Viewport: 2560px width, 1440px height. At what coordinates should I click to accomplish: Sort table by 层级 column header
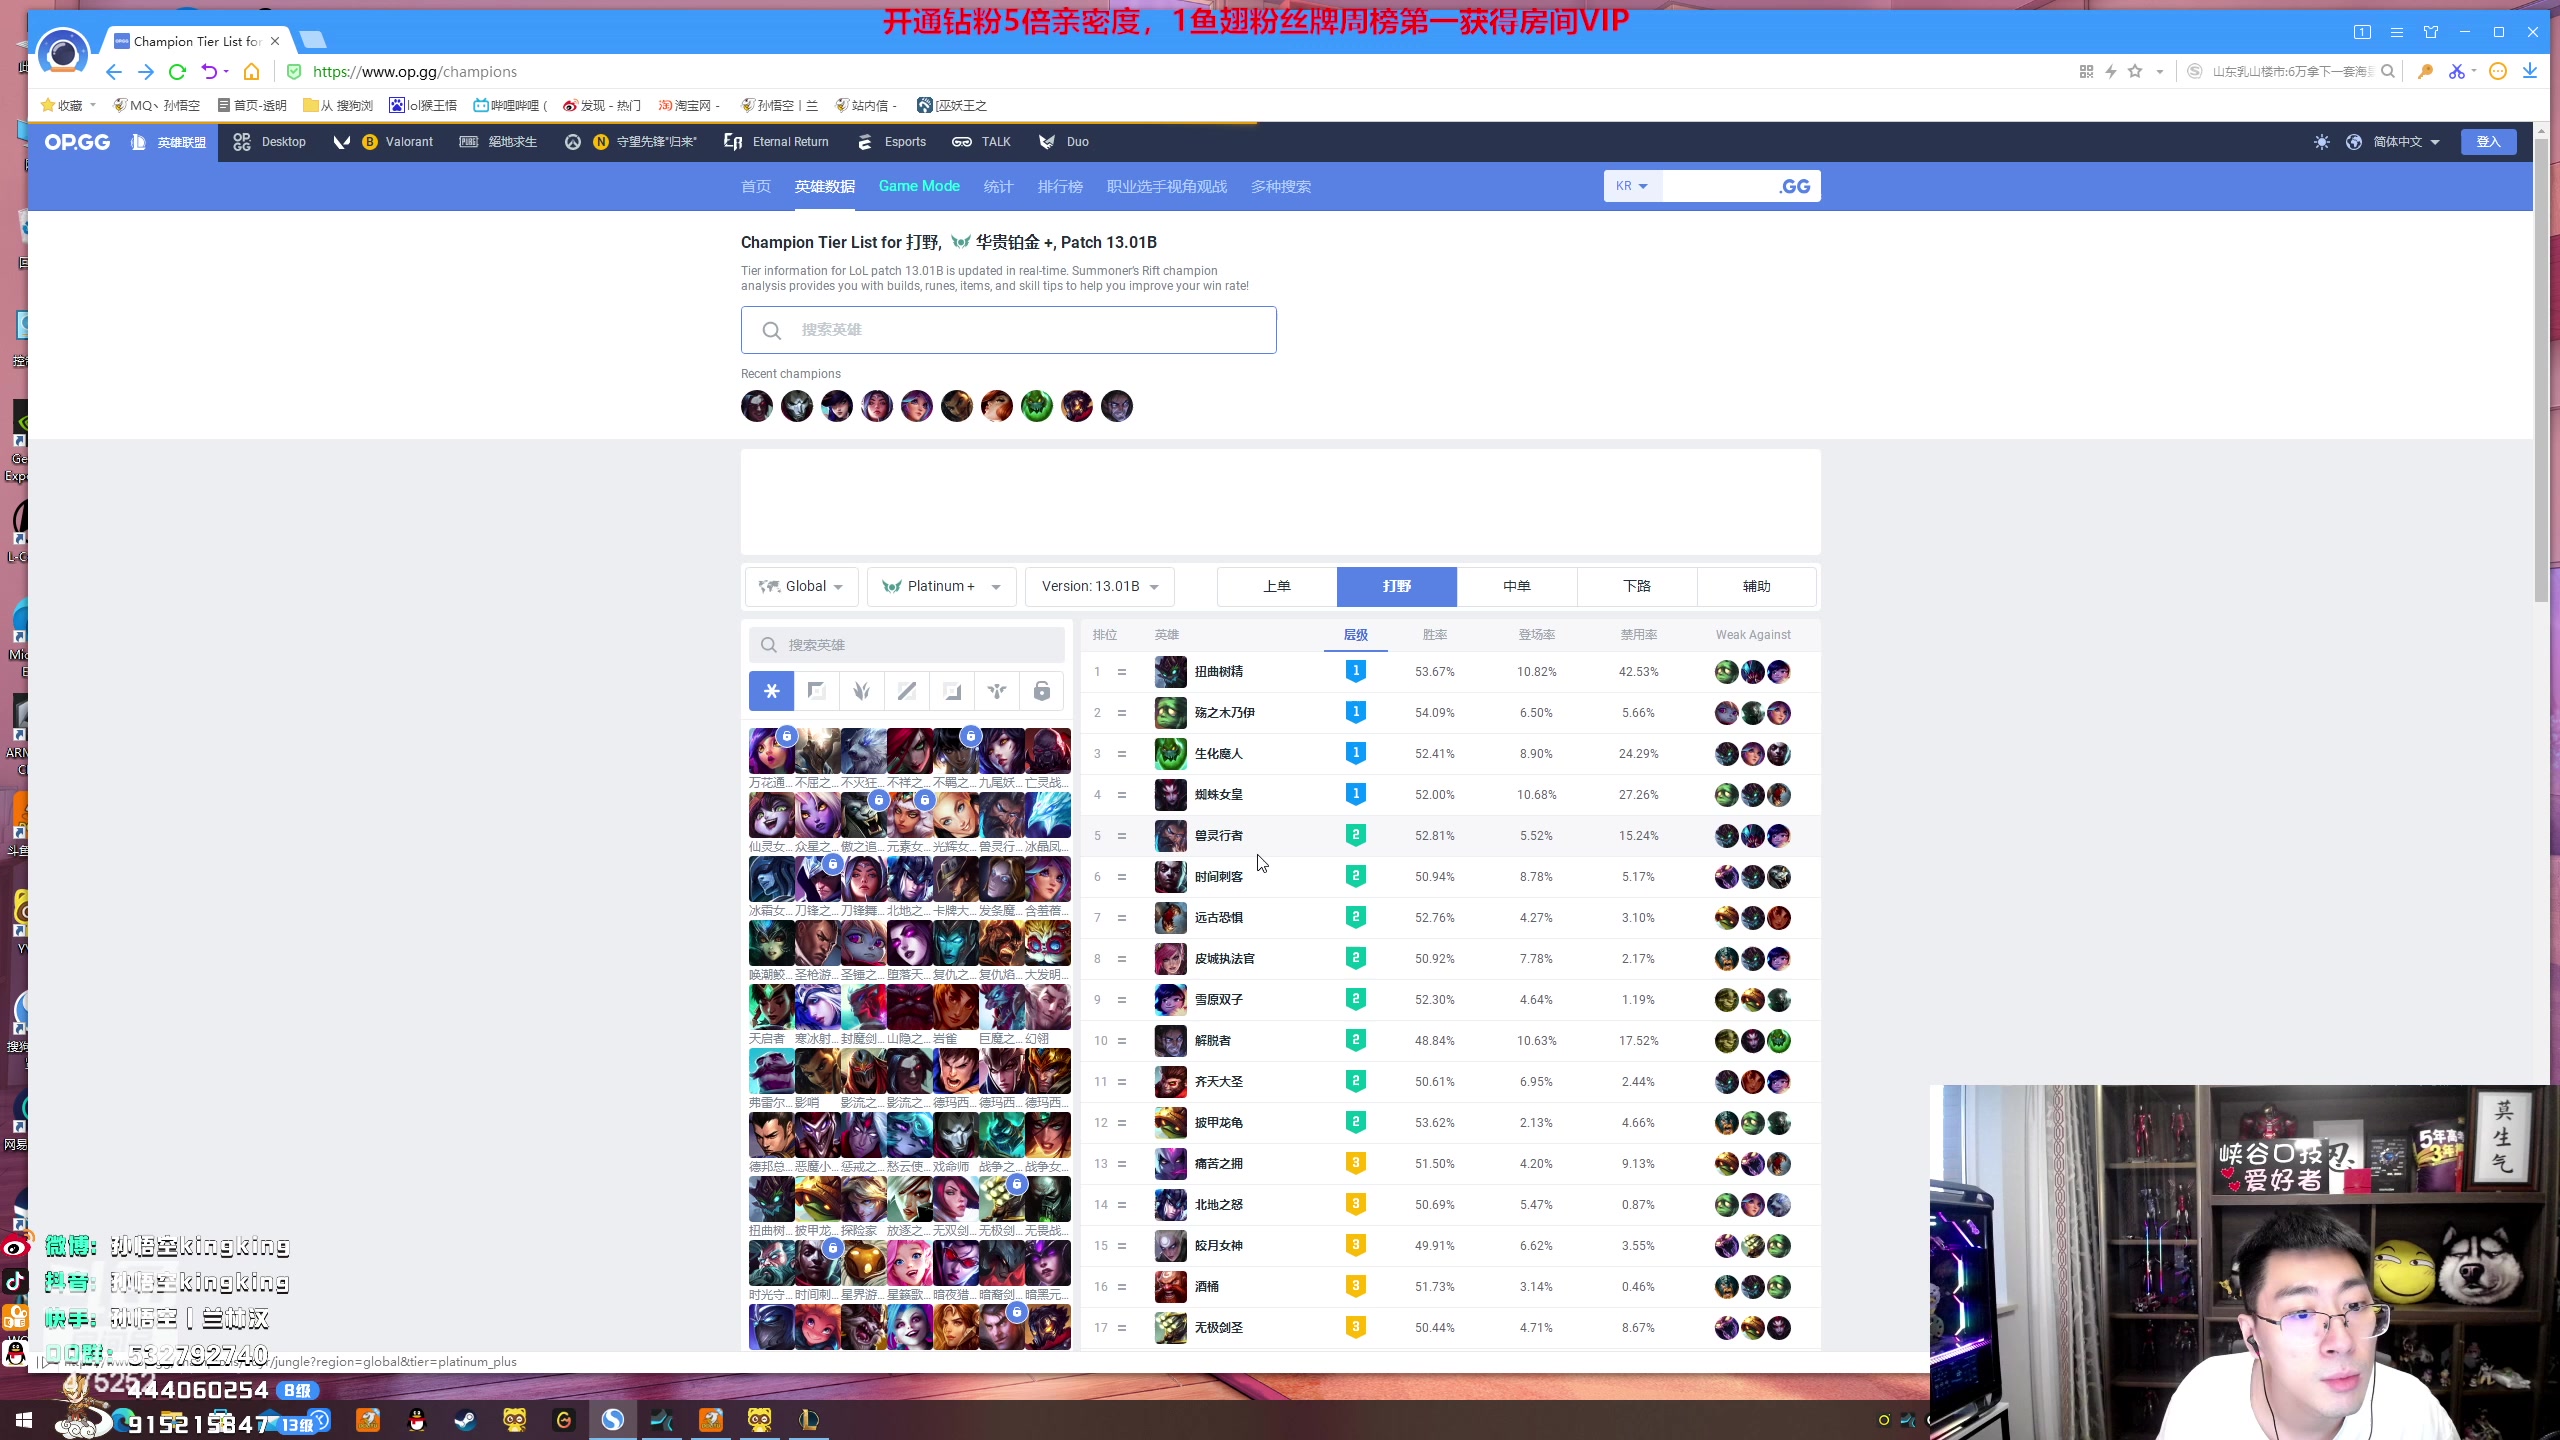(x=1355, y=635)
